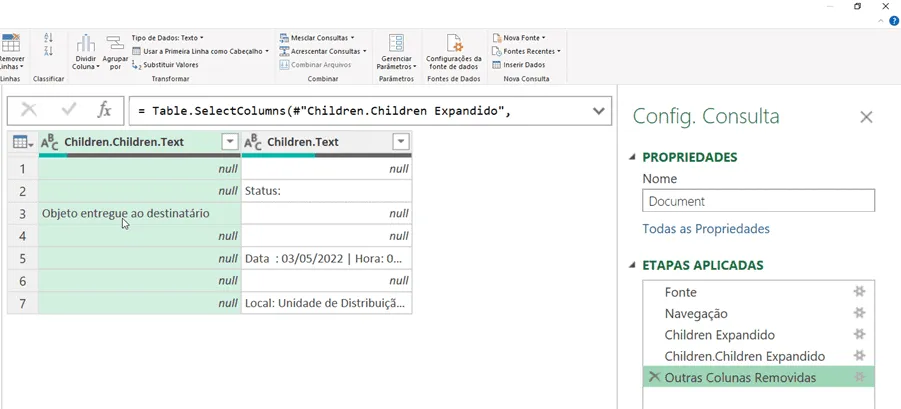Viewport: 901px width, 409px height.
Task: Open settings gear for Fonte step
Action: 859,292
